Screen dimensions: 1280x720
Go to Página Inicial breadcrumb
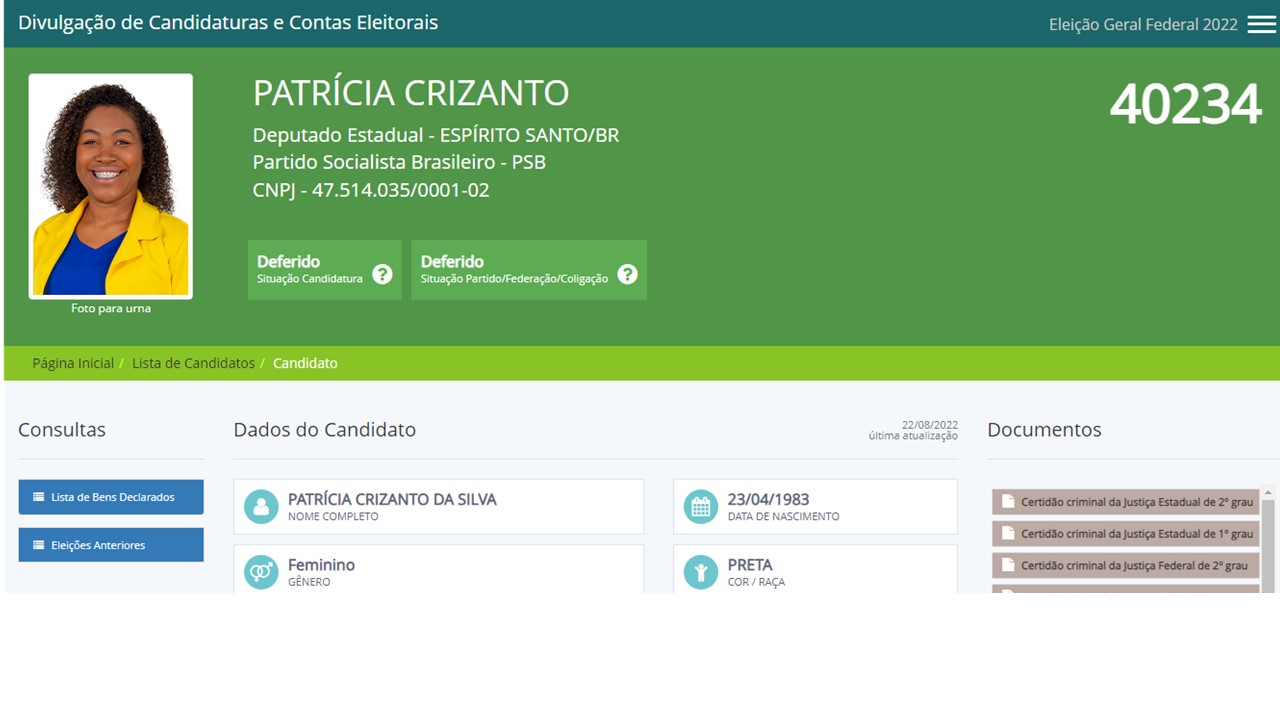(x=73, y=363)
